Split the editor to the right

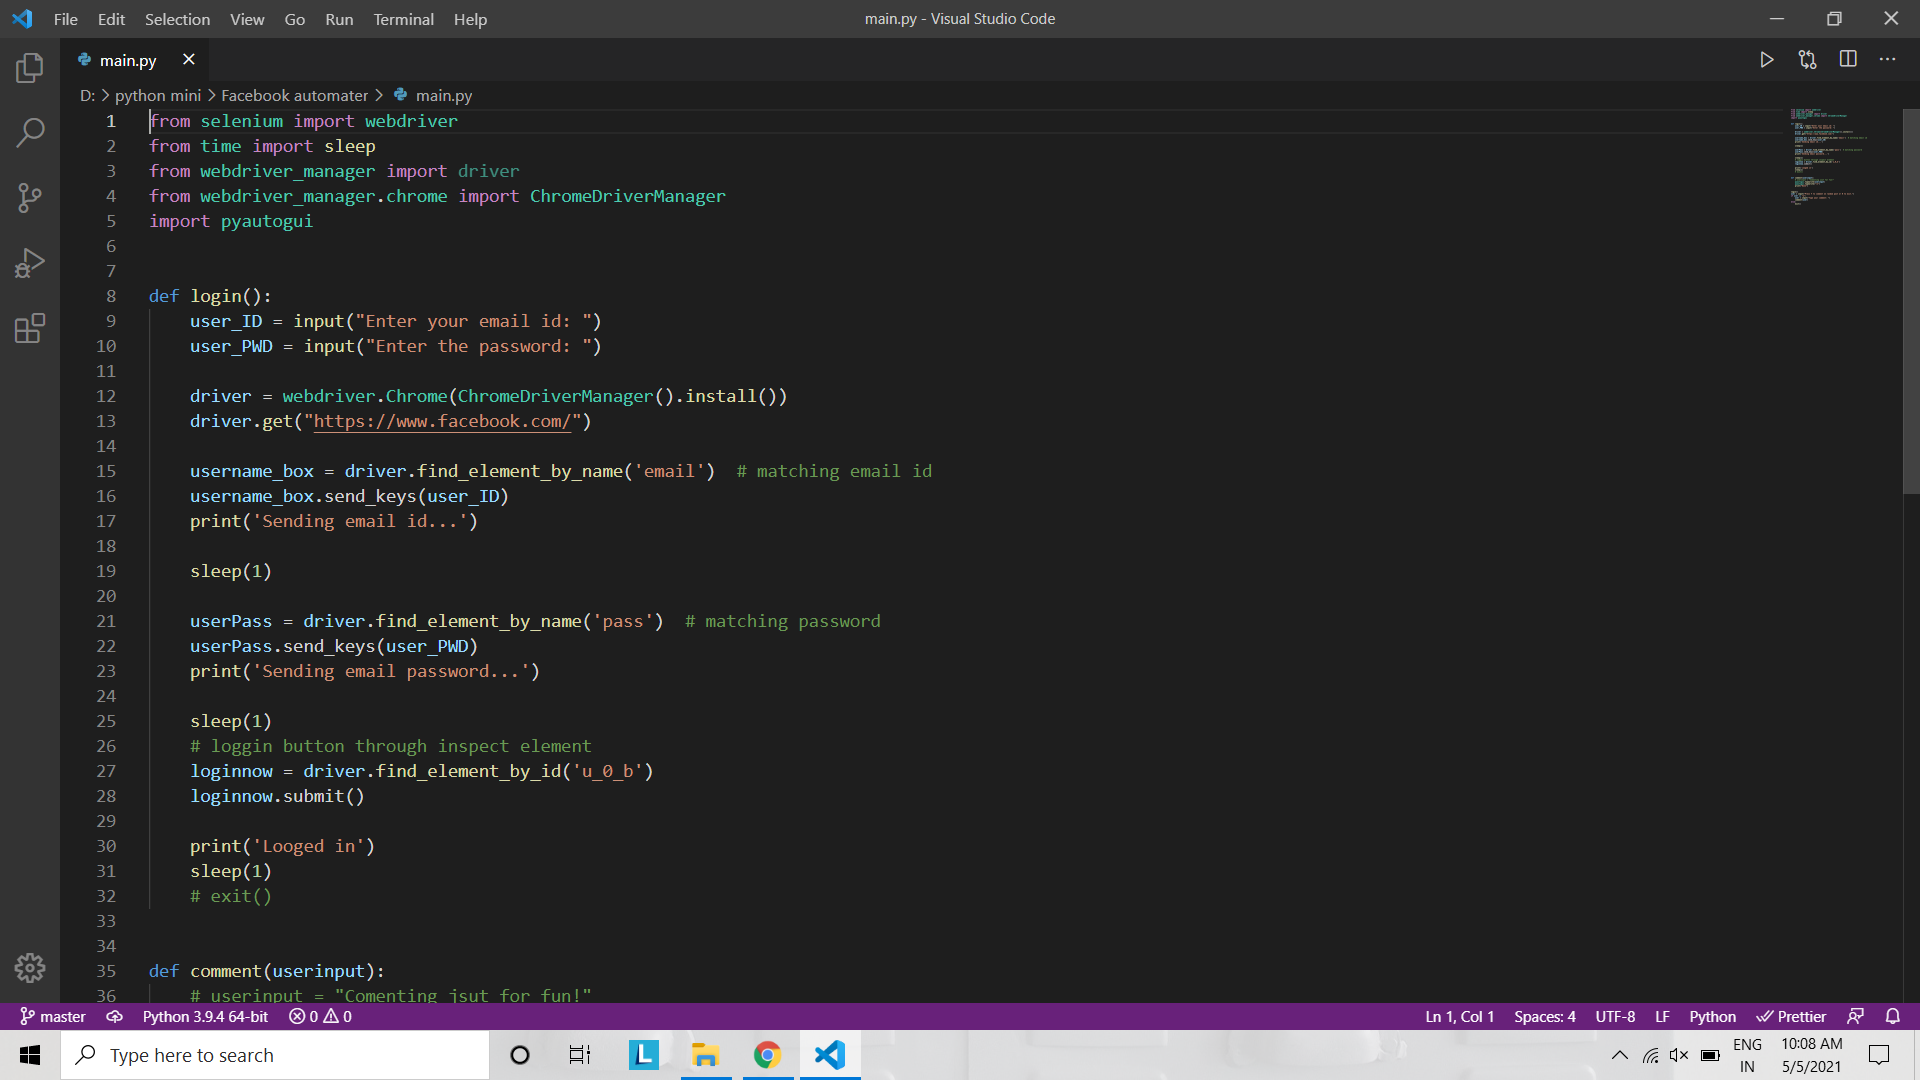pos(1848,60)
